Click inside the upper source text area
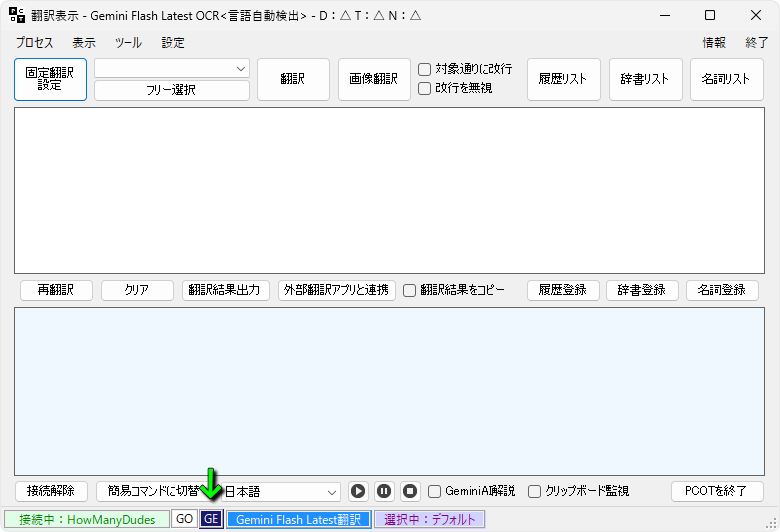 (x=389, y=190)
